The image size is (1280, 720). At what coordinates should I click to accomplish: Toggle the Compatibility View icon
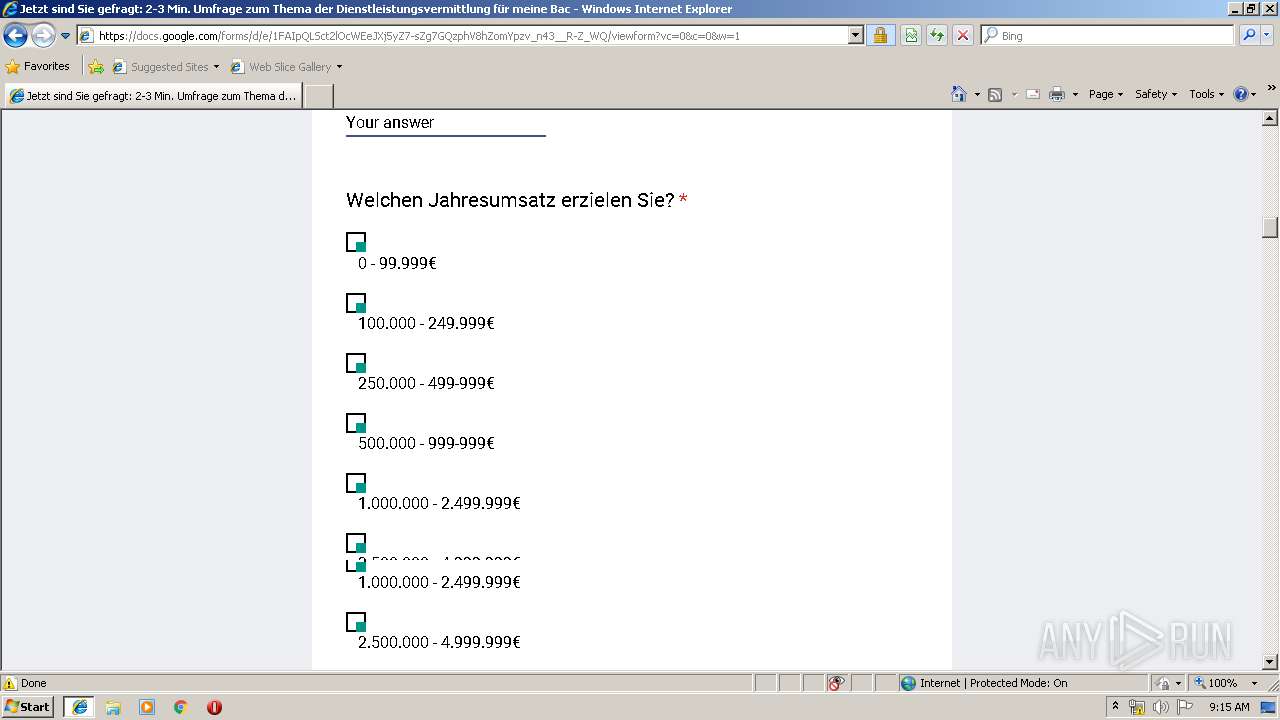tap(911, 35)
